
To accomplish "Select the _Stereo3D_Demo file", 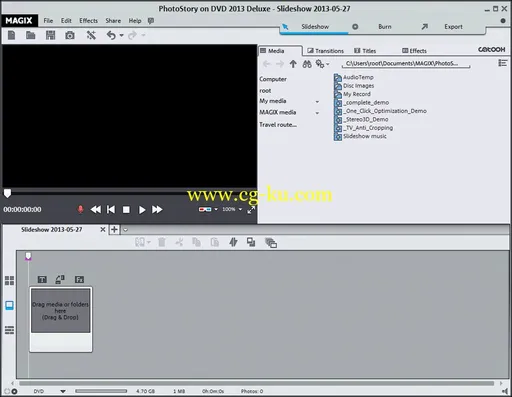I will point(361,119).
